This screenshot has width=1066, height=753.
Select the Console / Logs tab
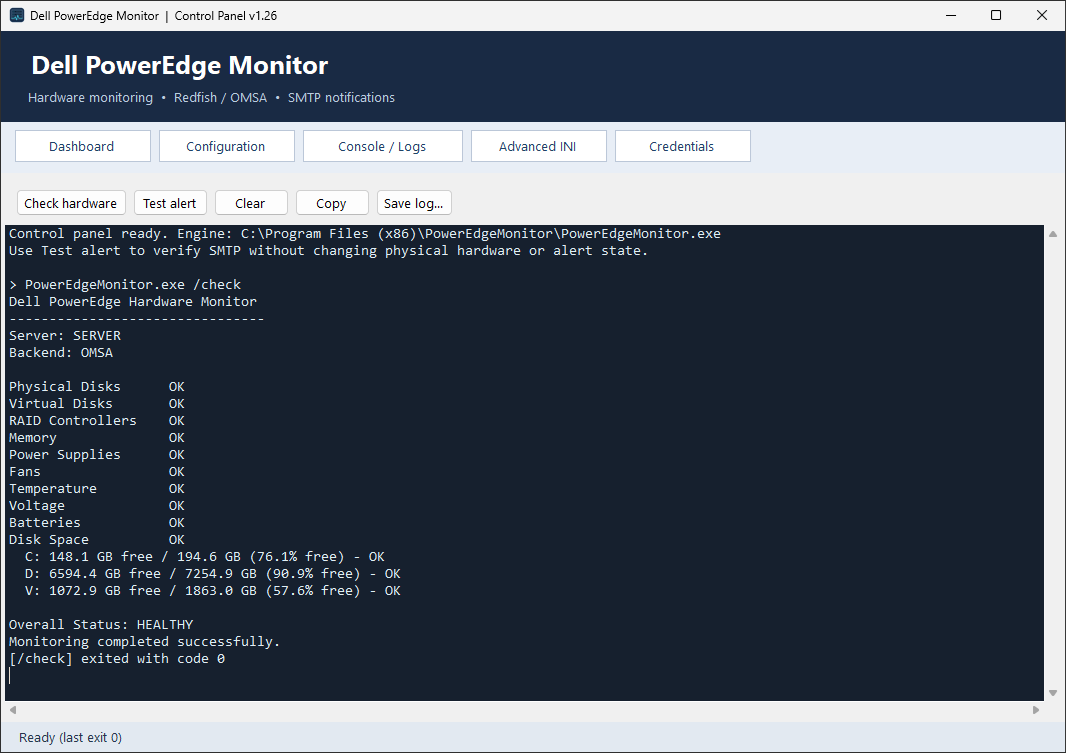coord(382,146)
